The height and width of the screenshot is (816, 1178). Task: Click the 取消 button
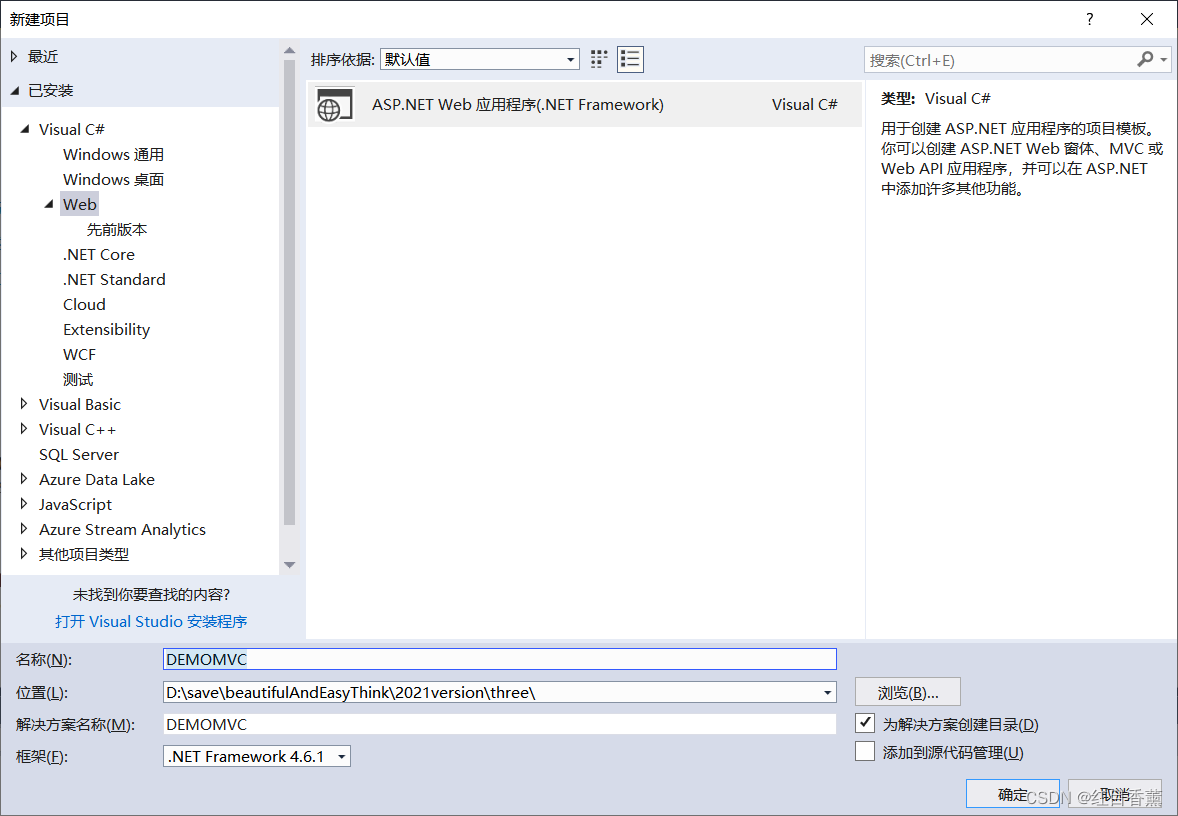1115,794
